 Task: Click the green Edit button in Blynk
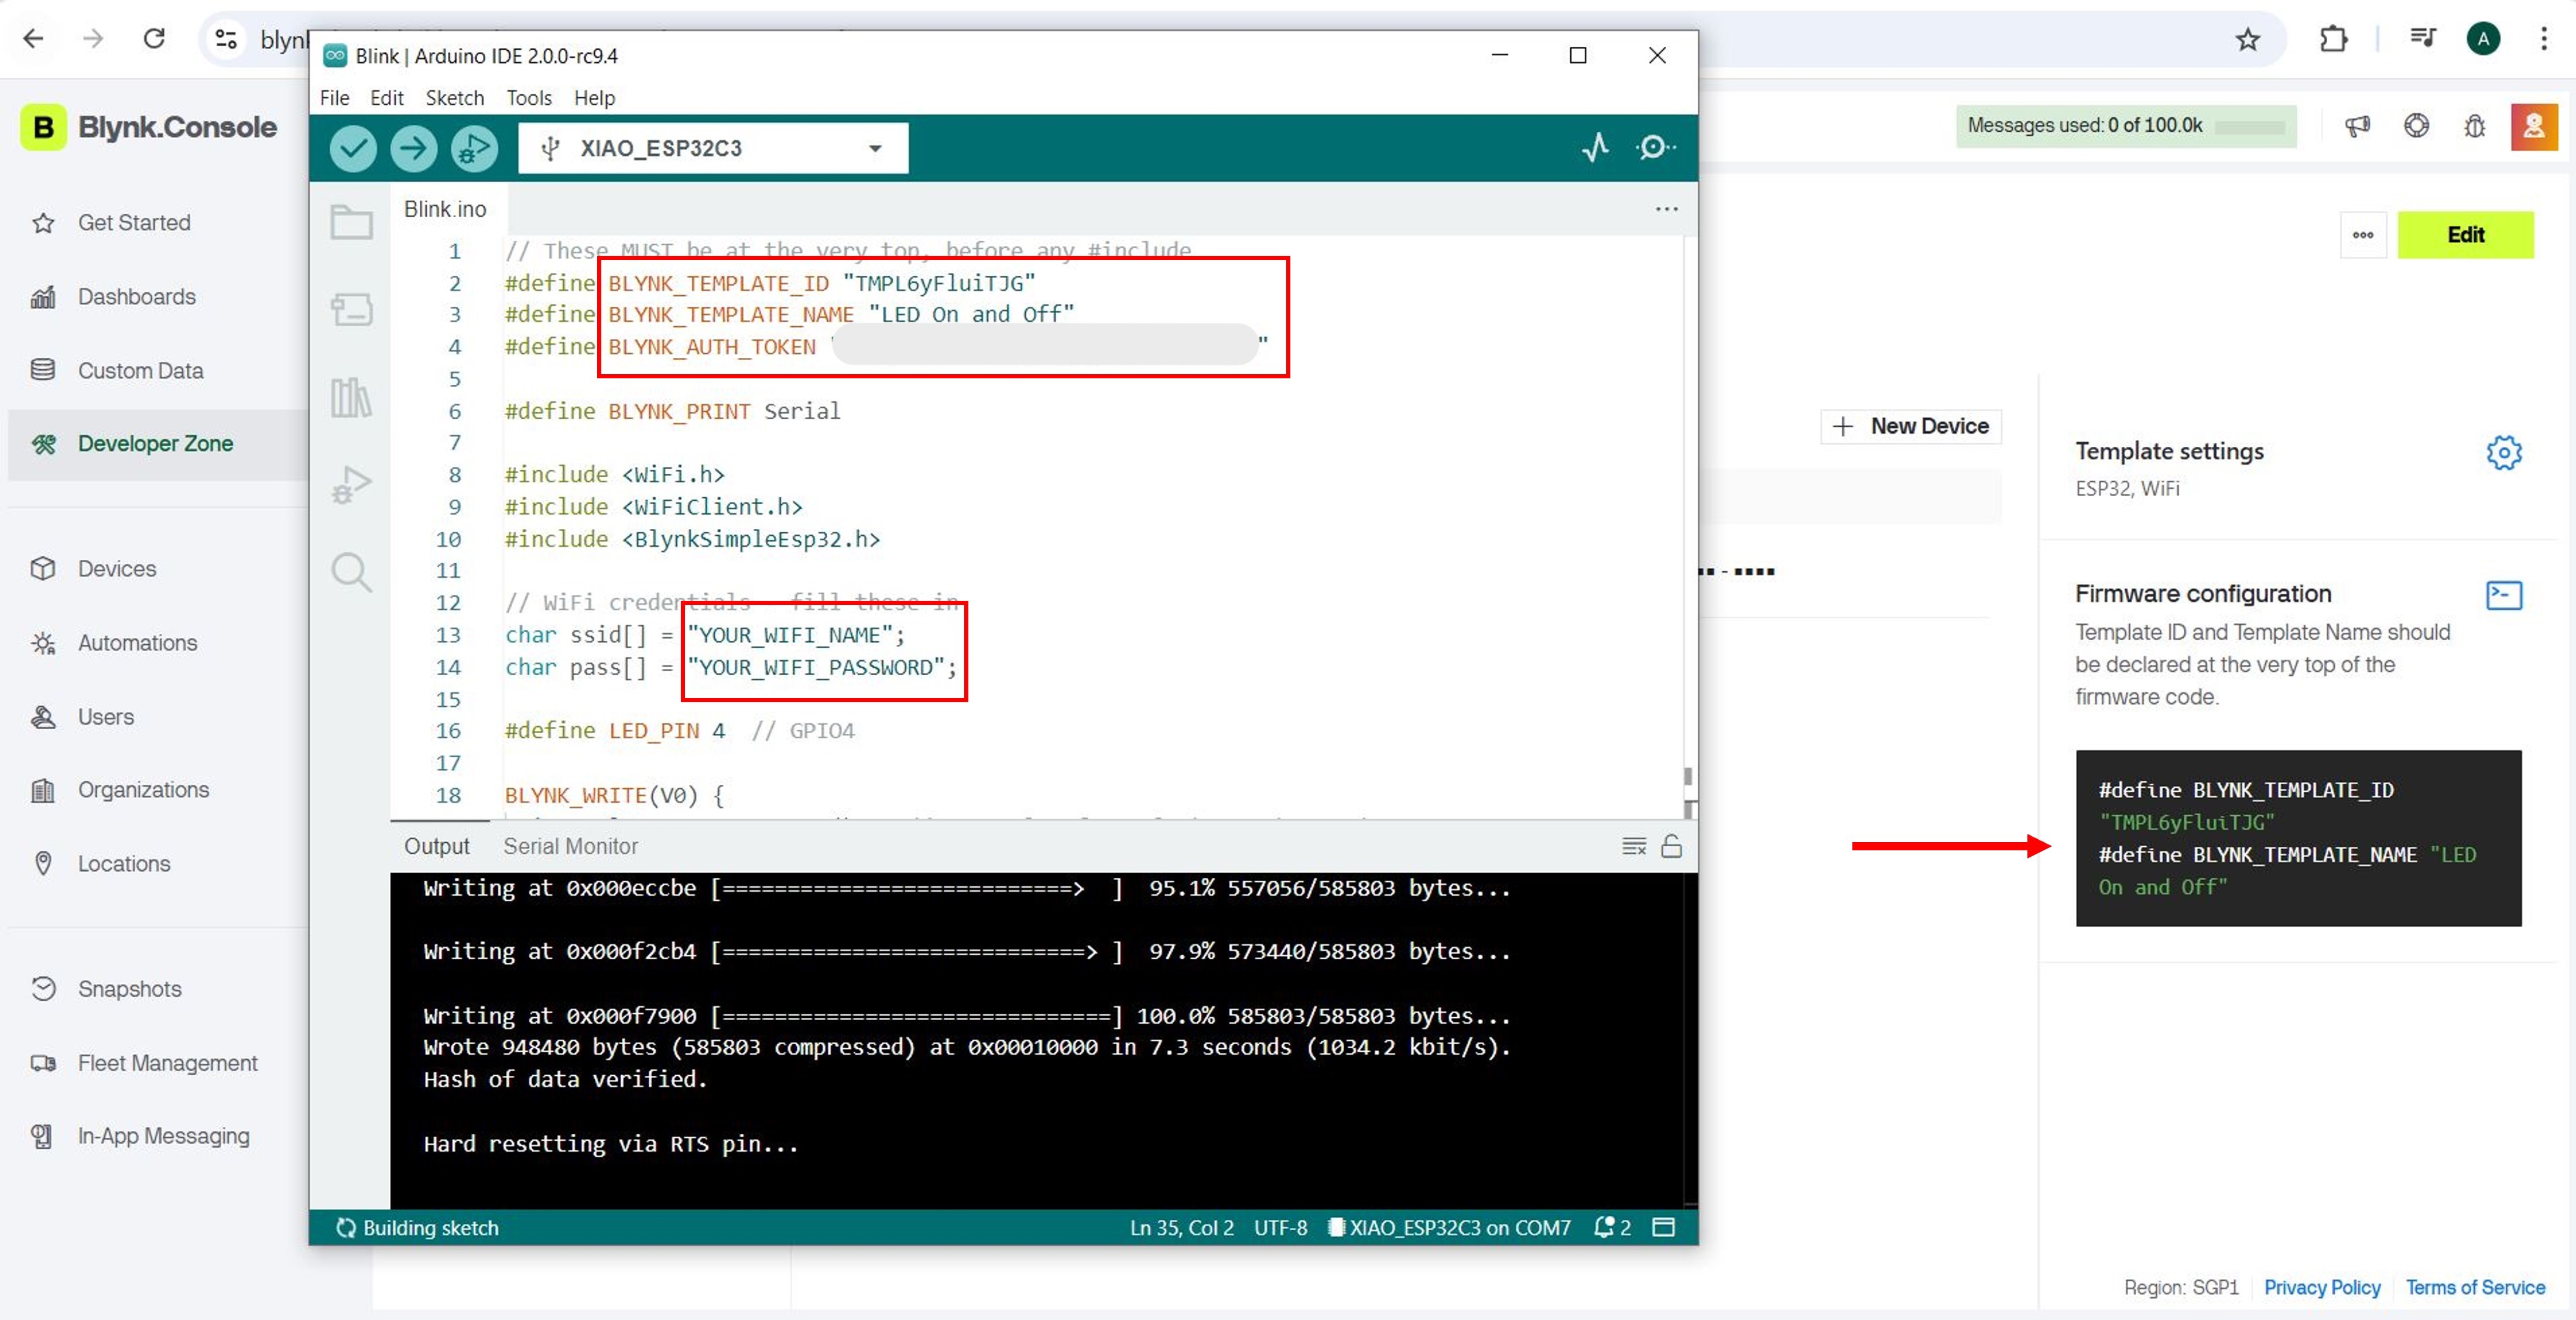(x=2465, y=235)
